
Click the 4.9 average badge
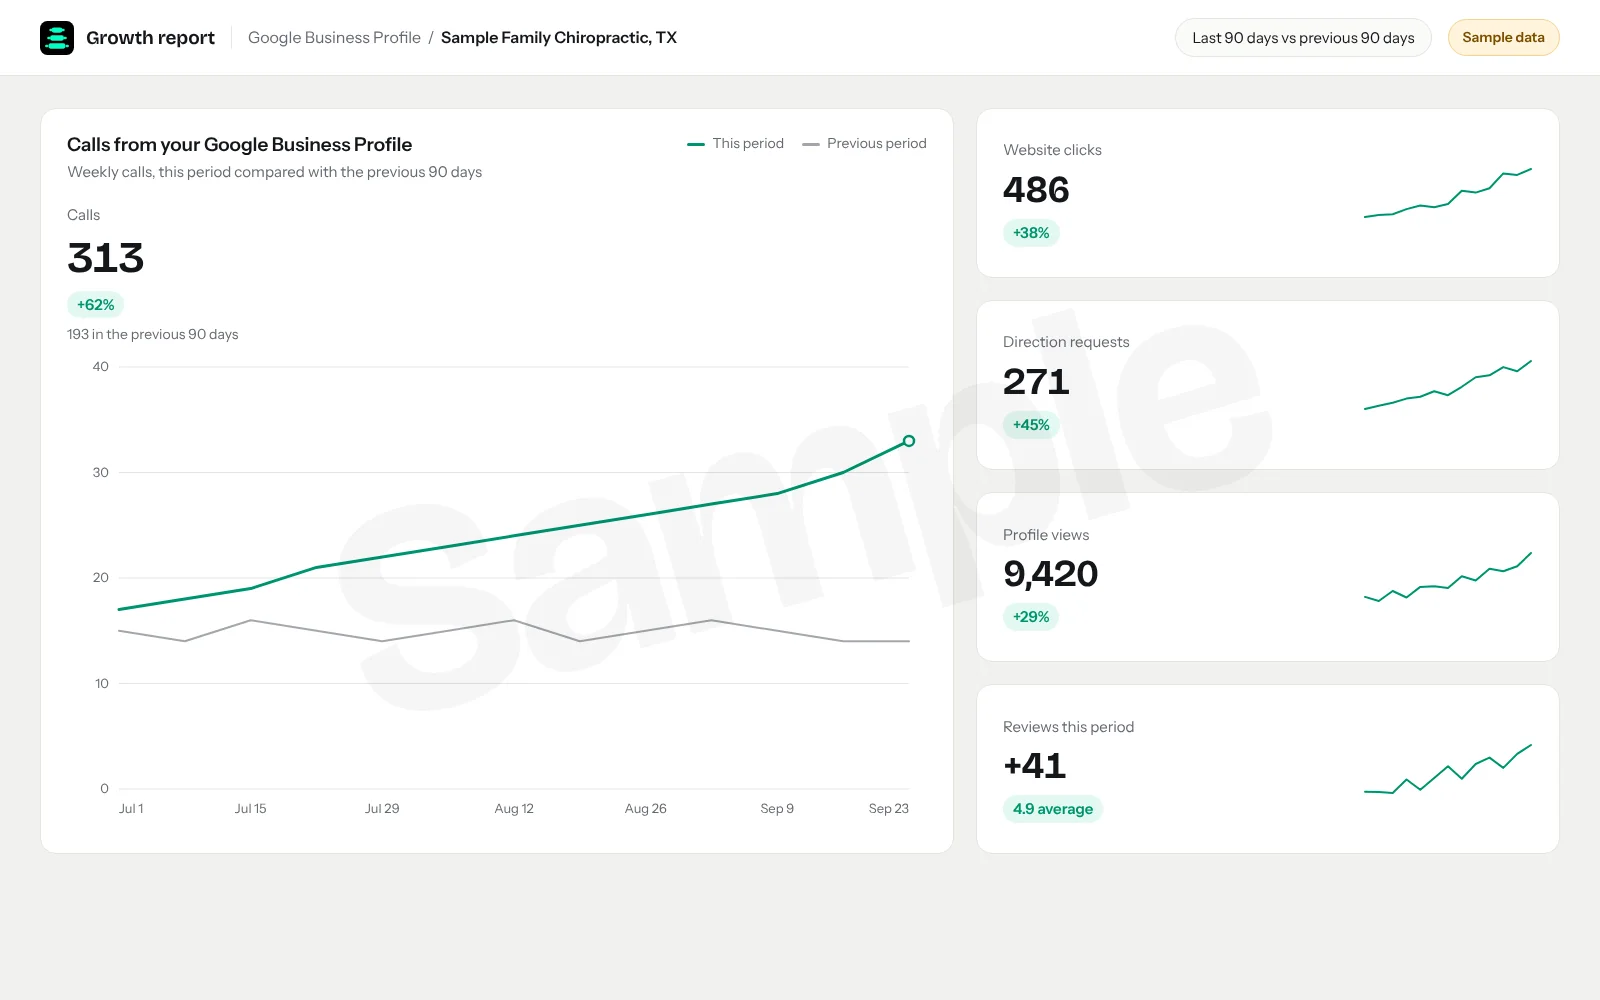pyautogui.click(x=1052, y=809)
